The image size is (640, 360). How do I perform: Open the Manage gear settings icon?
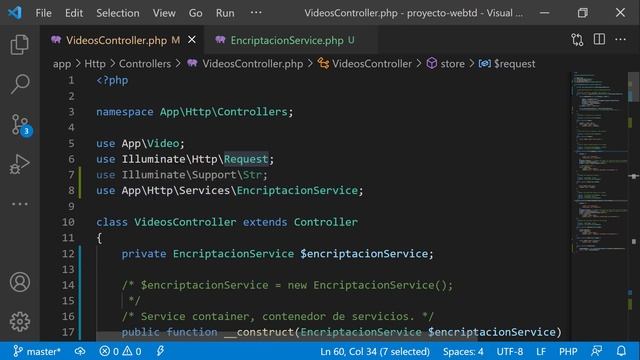(20, 322)
